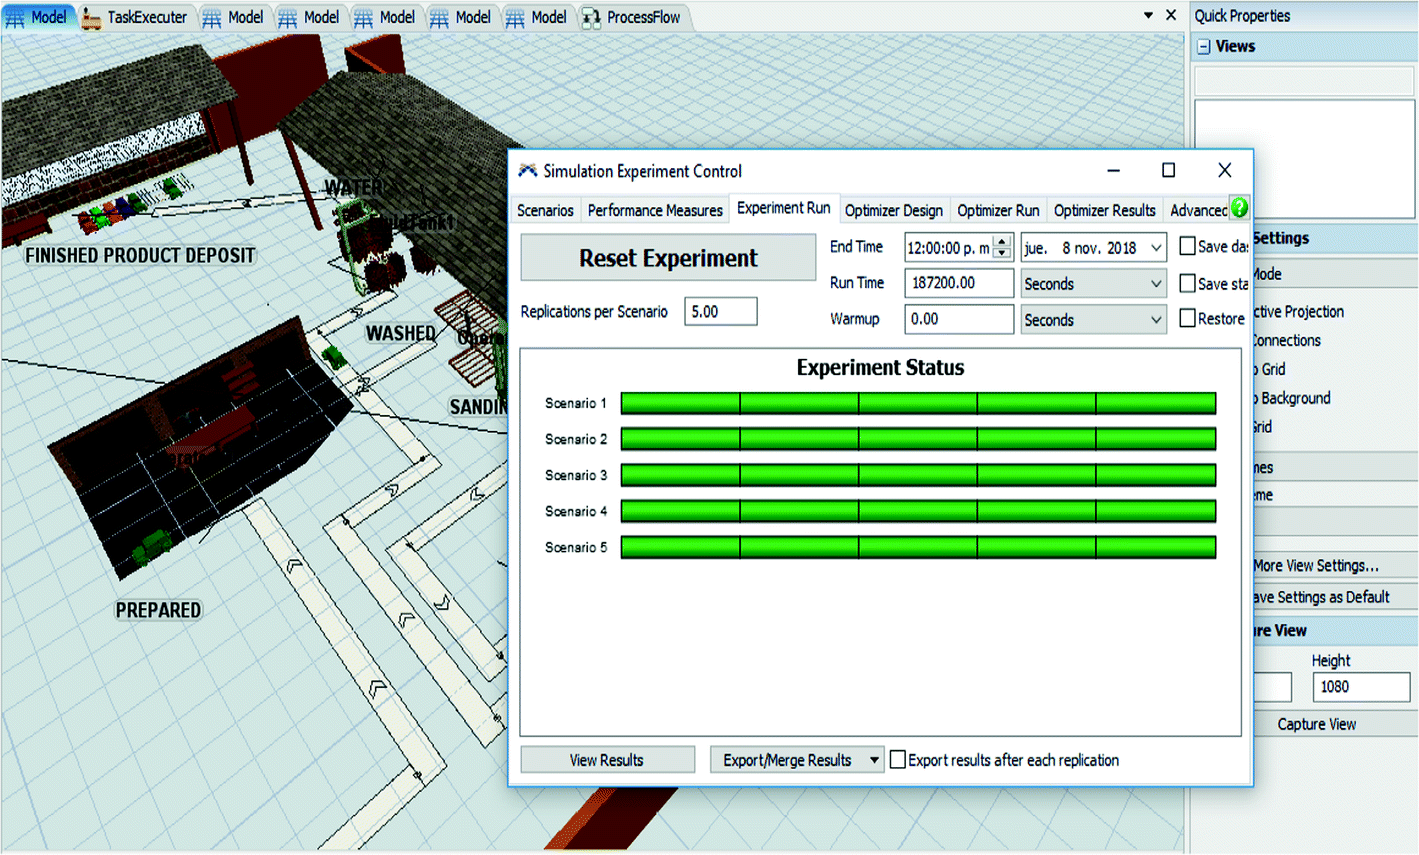Click the TaskExecuter tab icon
This screenshot has height=855, width=1419.
click(91, 17)
